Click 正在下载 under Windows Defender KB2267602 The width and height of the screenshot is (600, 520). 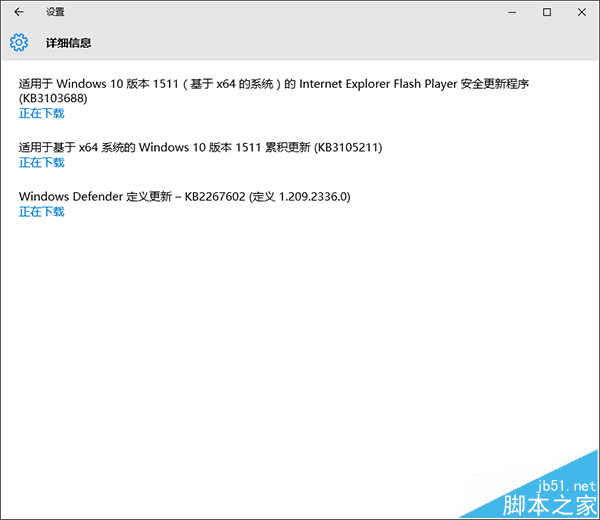(42, 212)
